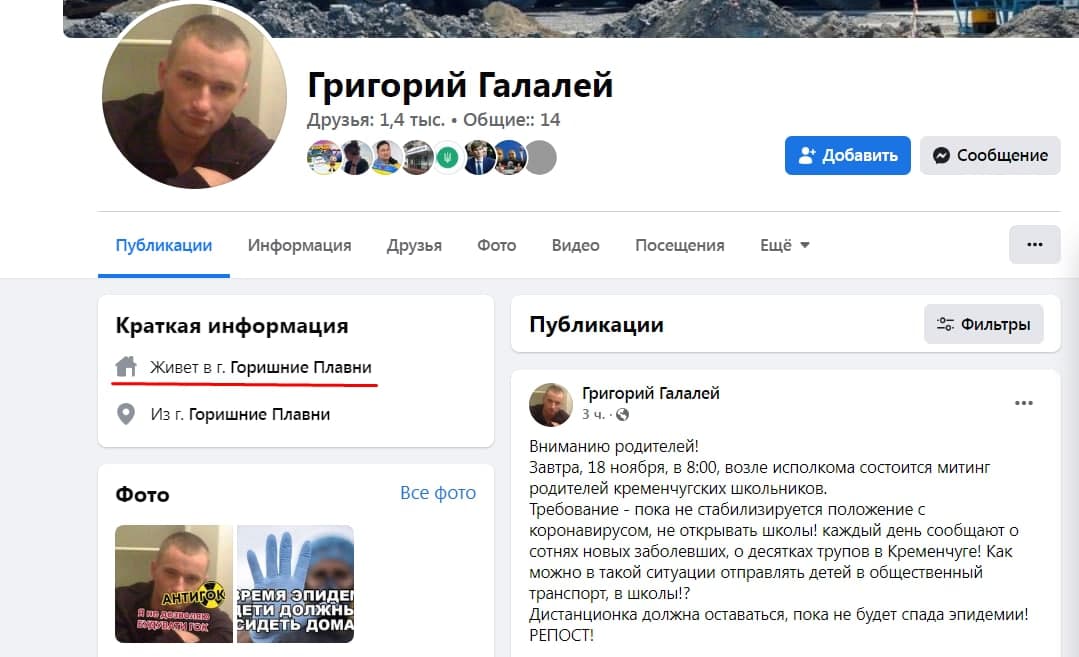Open the Друзья tab
The height and width of the screenshot is (657, 1079).
(x=414, y=245)
